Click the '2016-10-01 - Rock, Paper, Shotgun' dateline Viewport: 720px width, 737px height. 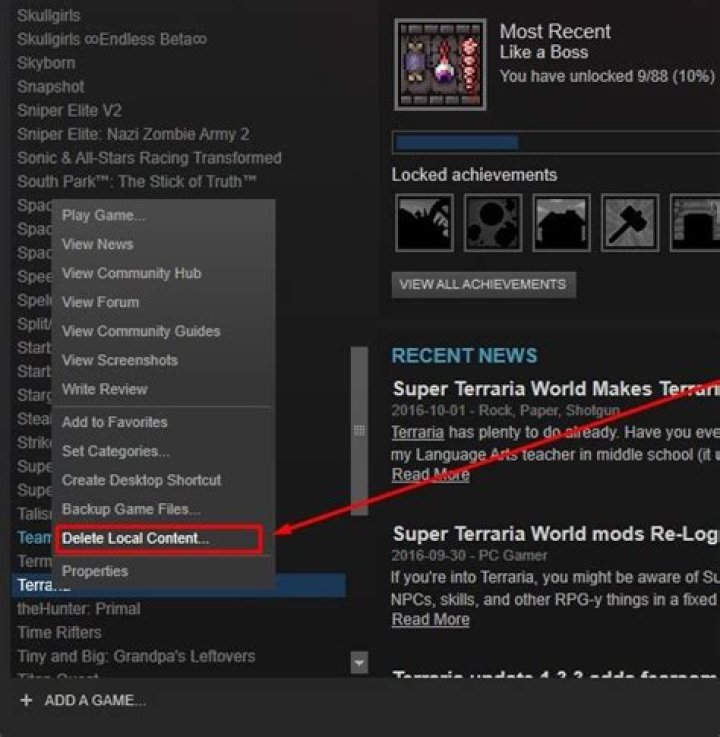pos(506,410)
